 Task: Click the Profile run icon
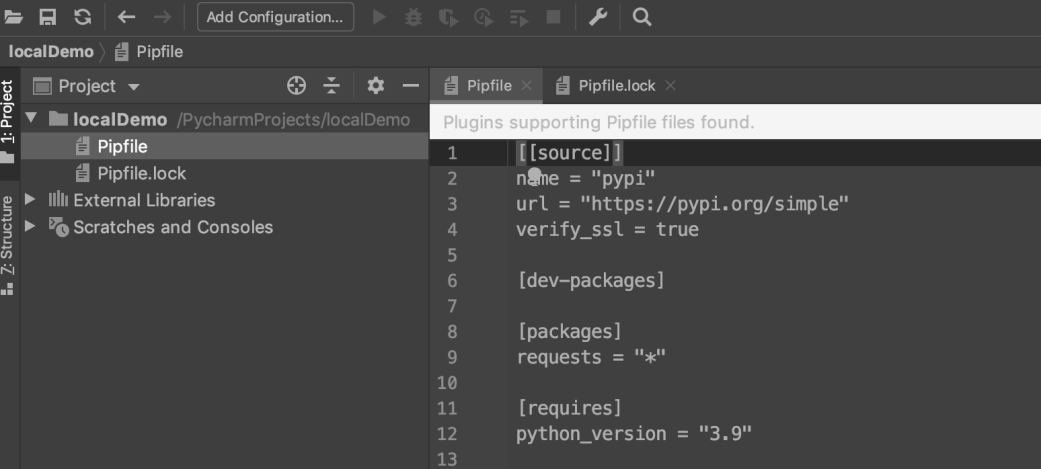tap(483, 17)
